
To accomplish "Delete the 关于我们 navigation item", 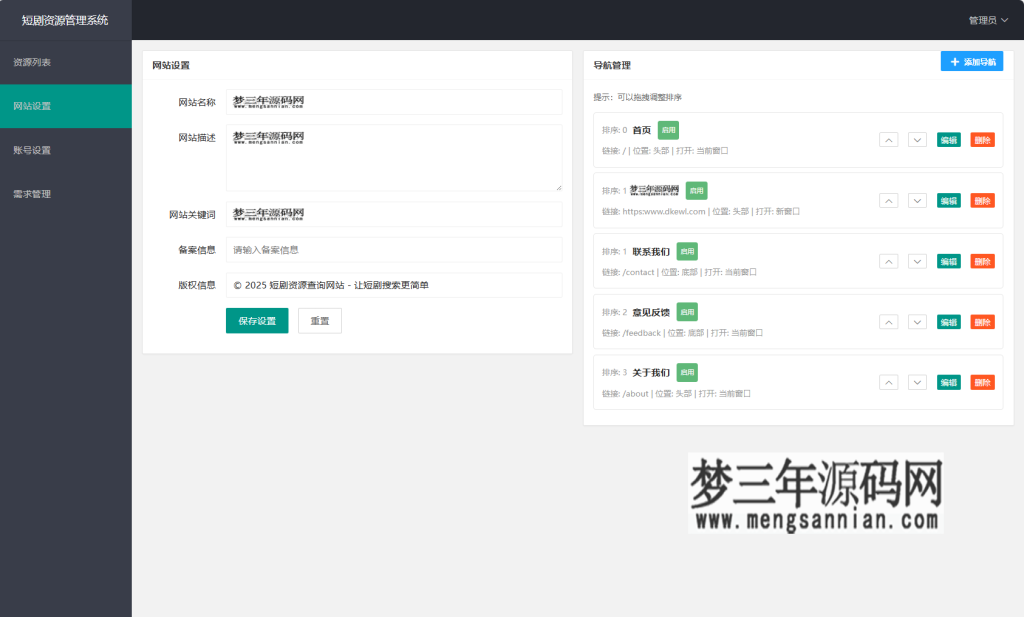I will click(x=982, y=382).
